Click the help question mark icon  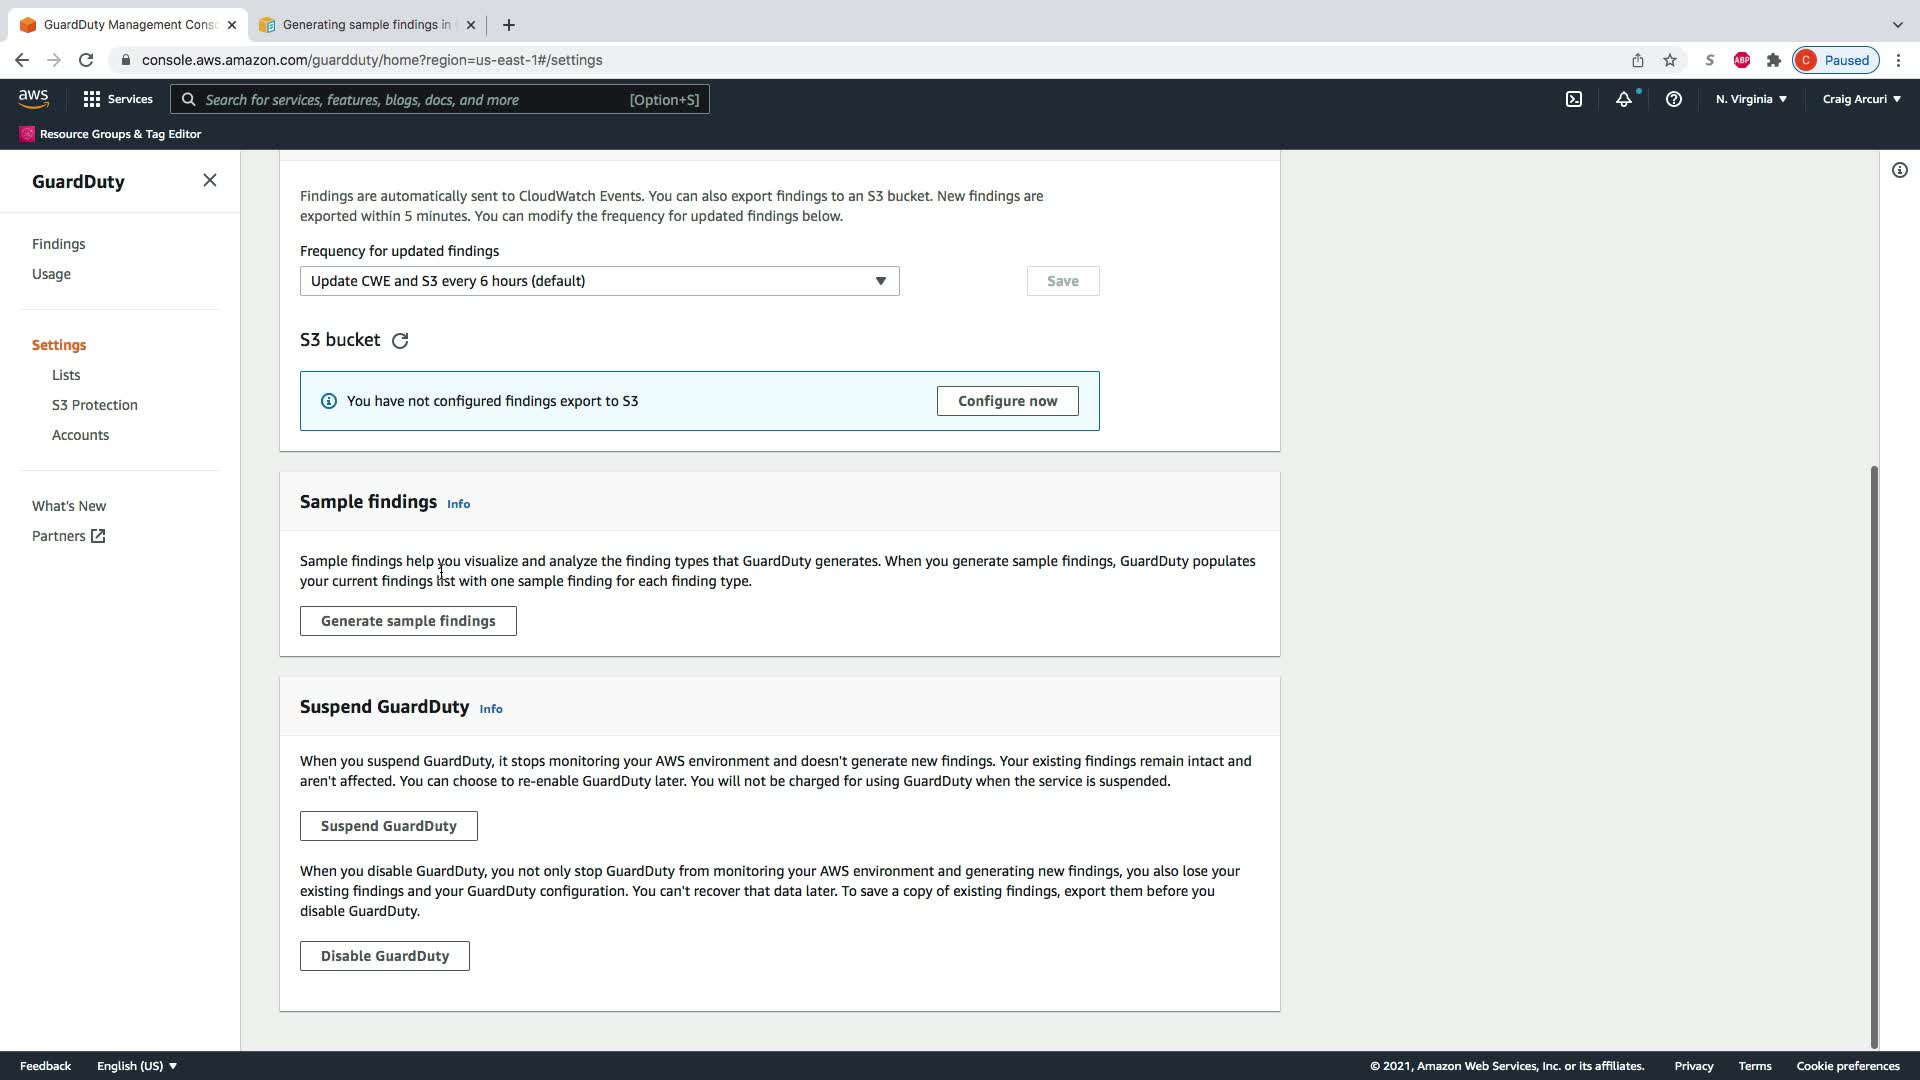pyautogui.click(x=1673, y=99)
